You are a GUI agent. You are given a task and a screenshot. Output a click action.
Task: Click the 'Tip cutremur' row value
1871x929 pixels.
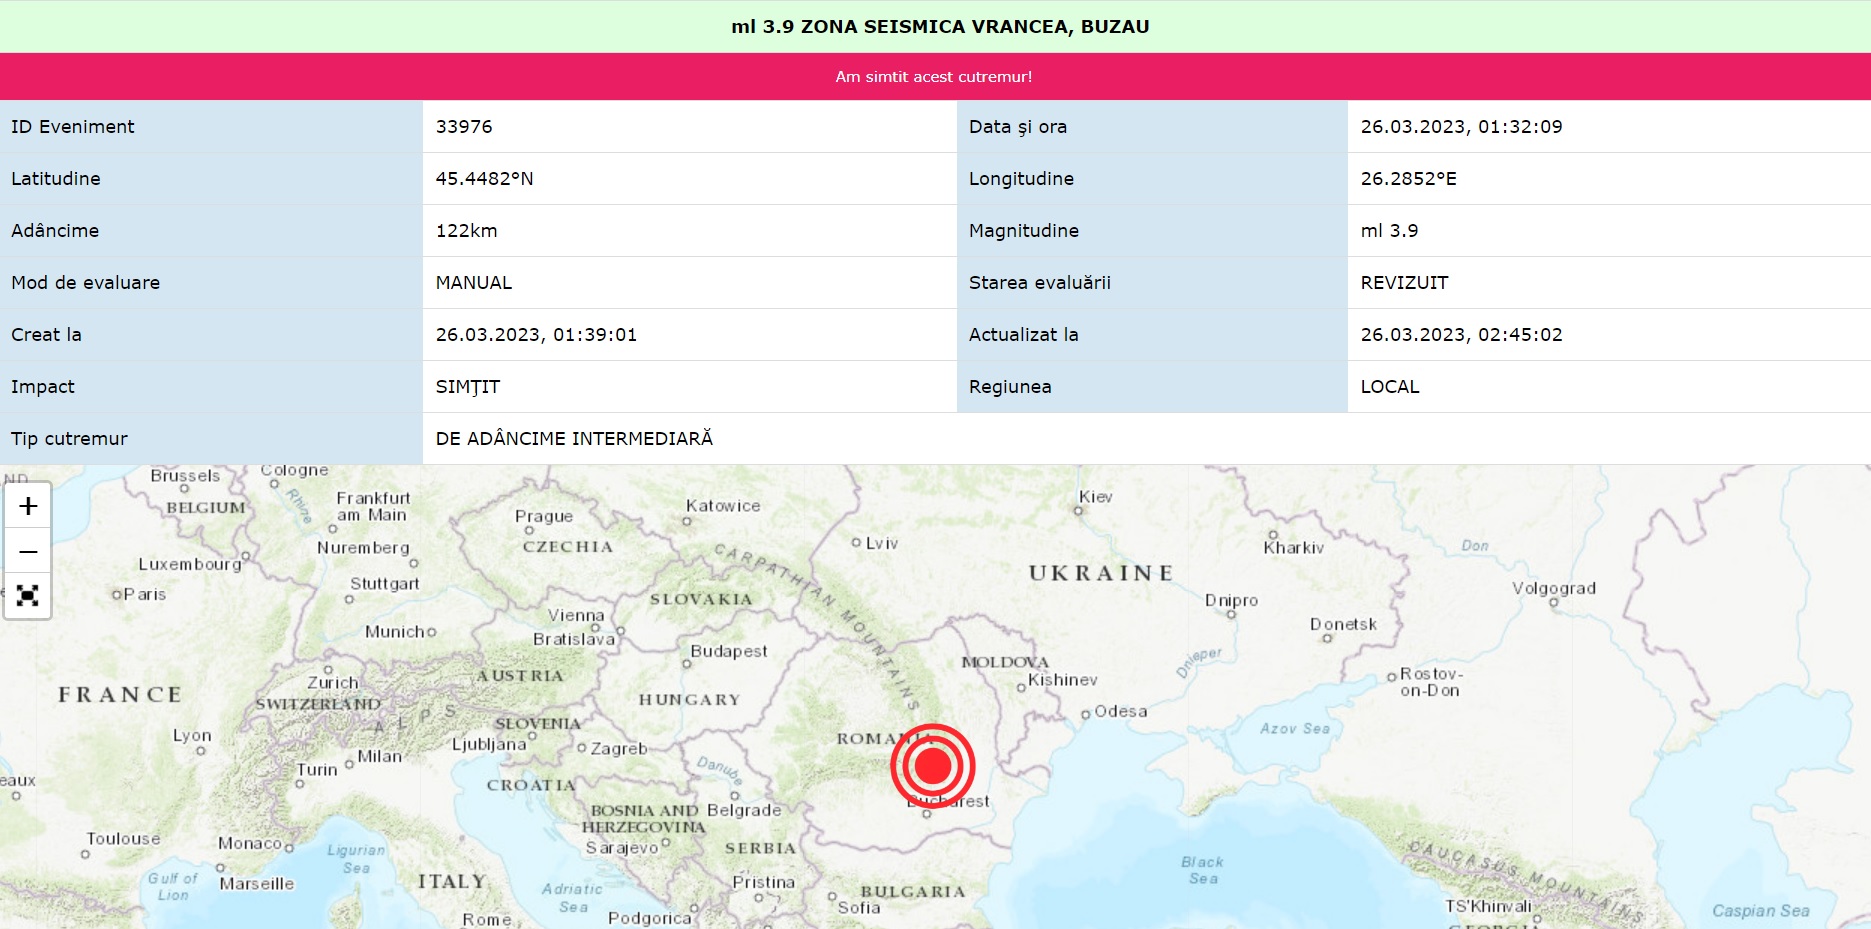574,439
